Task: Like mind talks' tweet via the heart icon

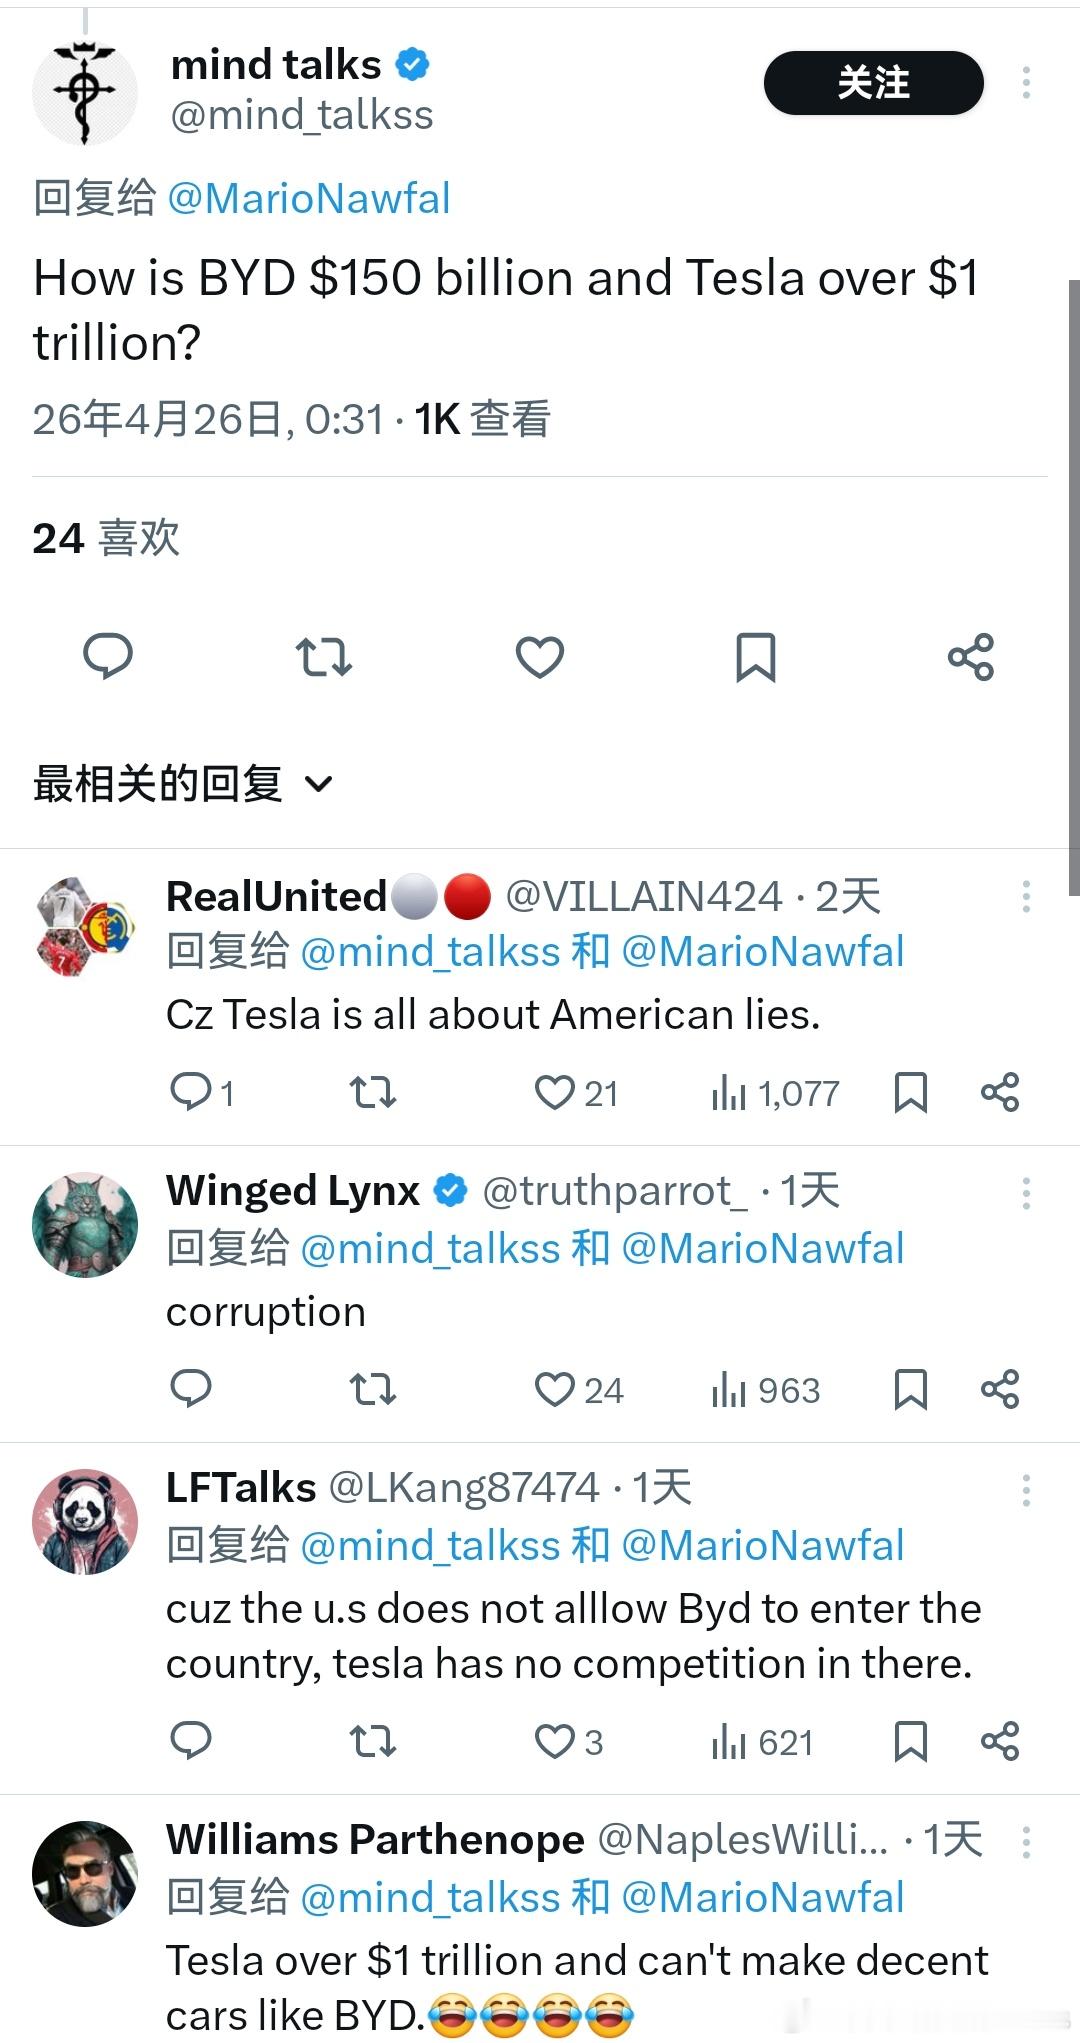Action: [539, 657]
